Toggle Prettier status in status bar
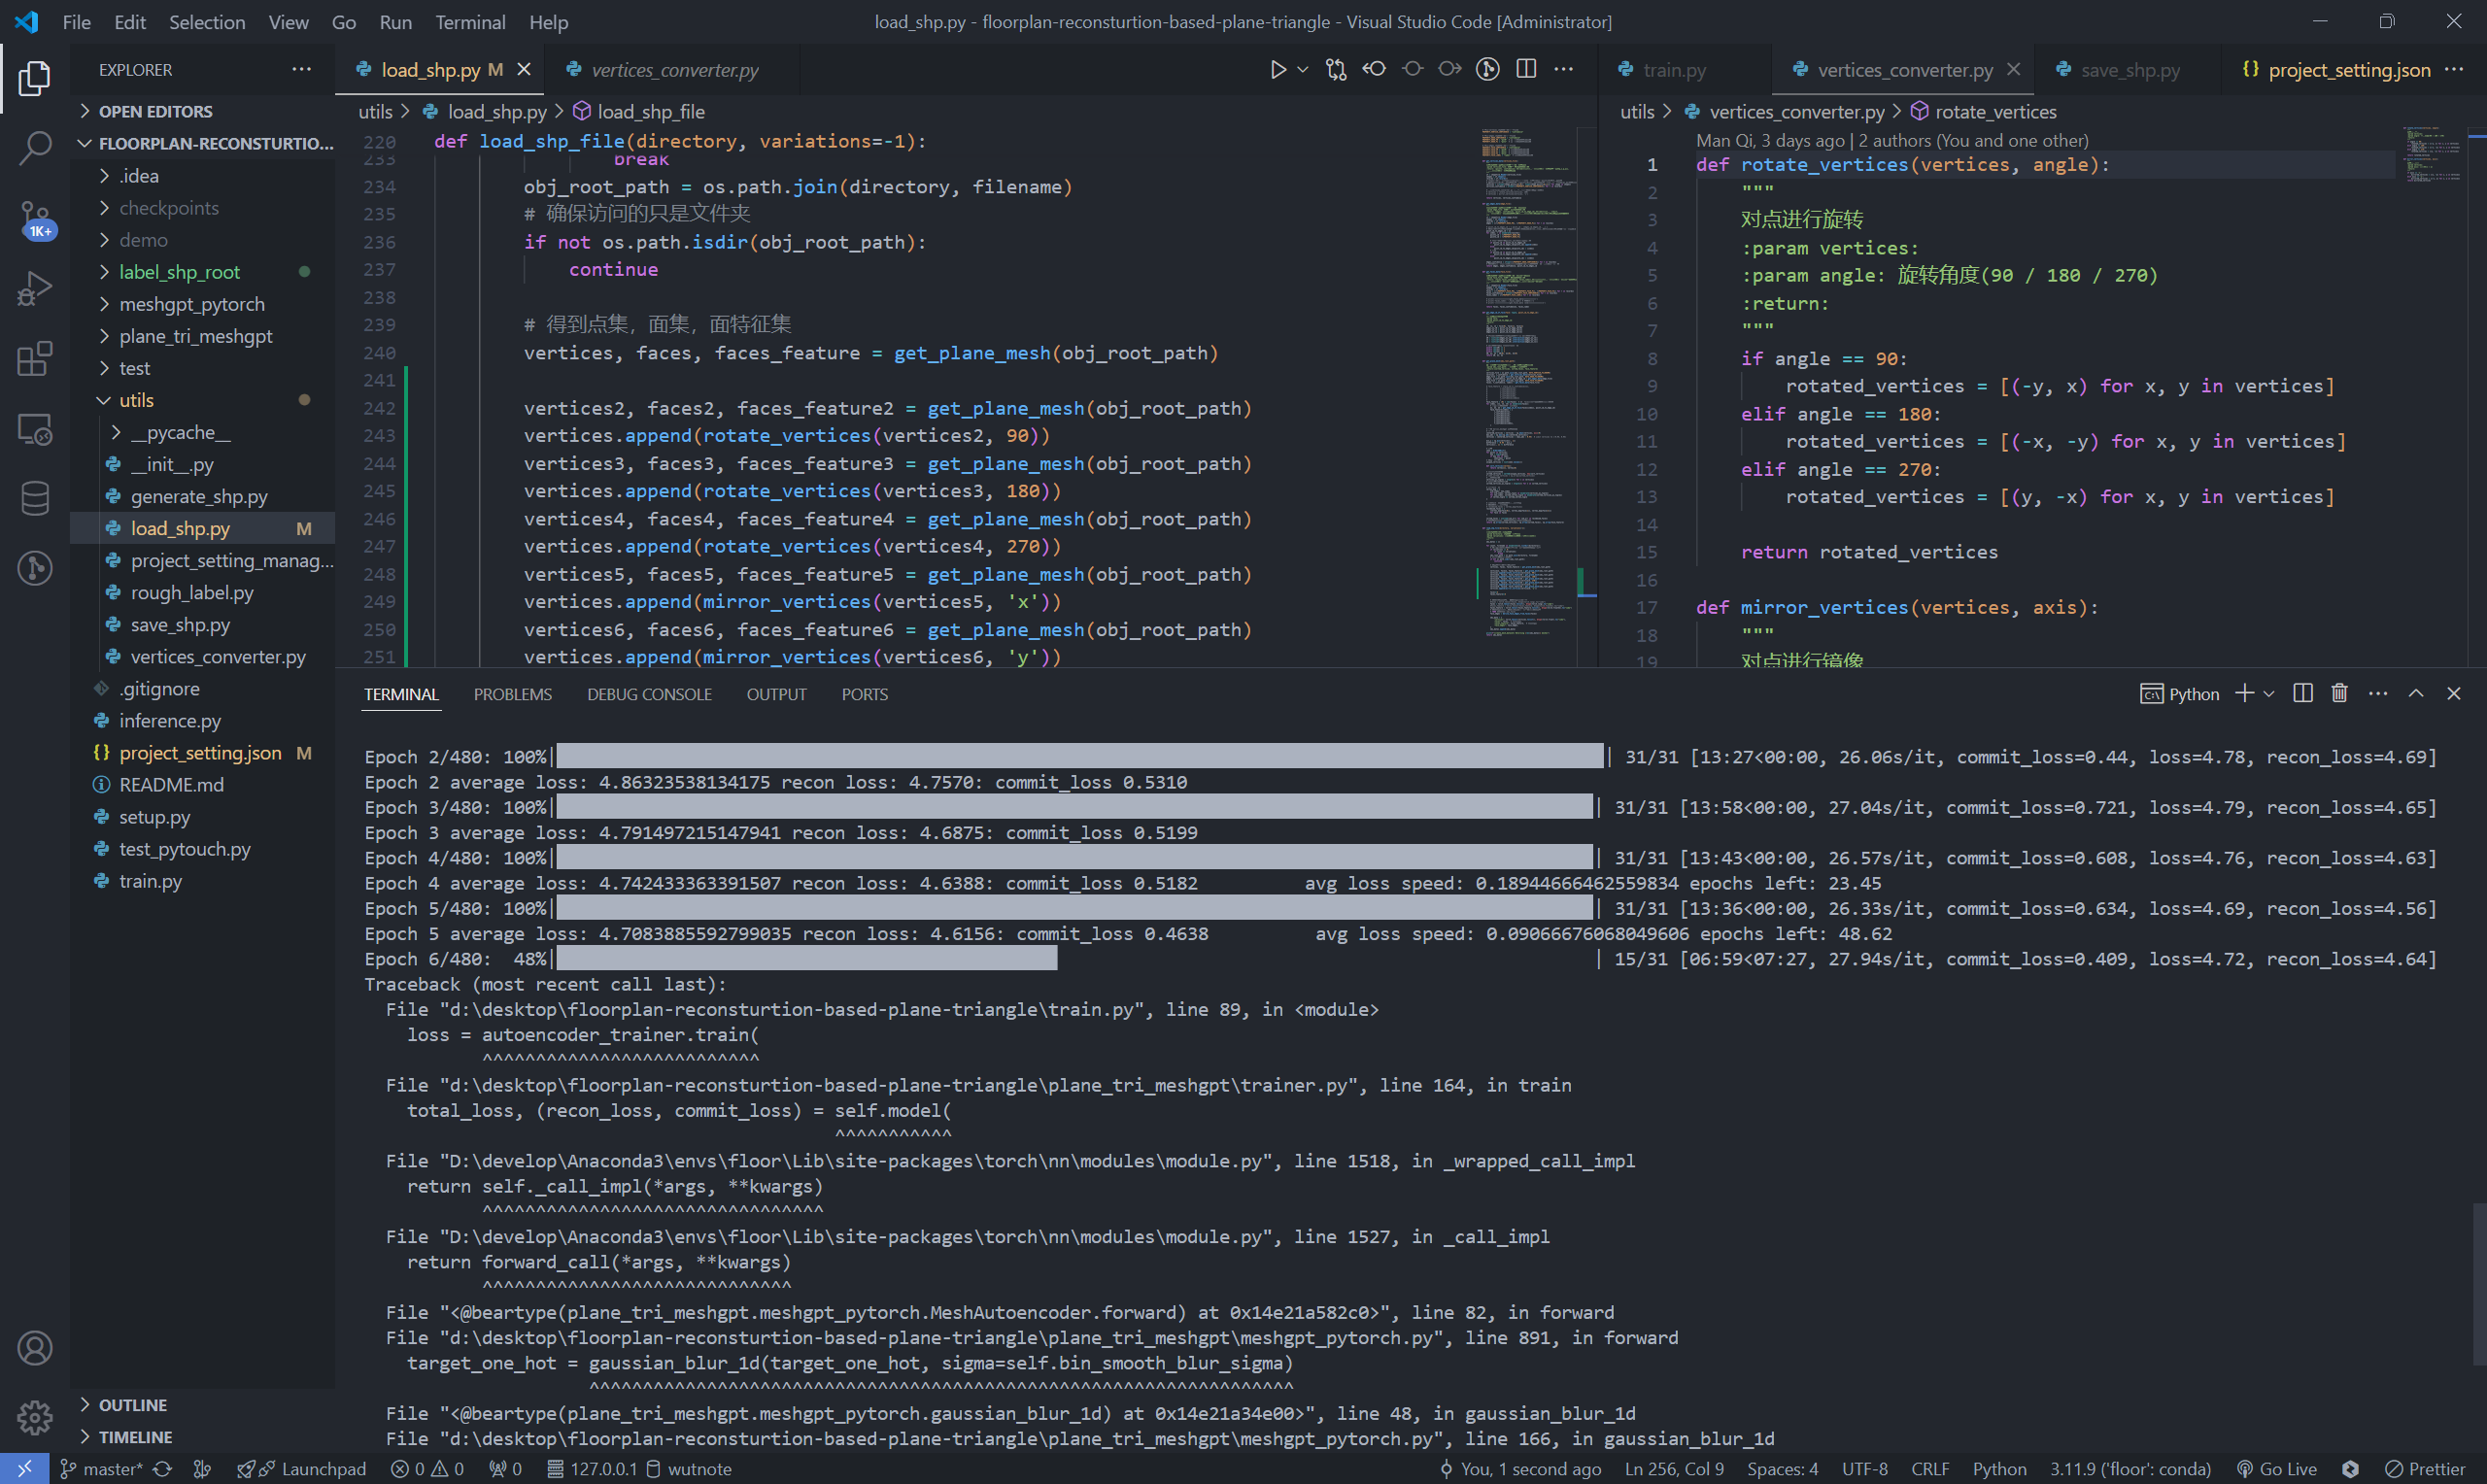Viewport: 2487px width, 1484px height. click(x=2425, y=1469)
